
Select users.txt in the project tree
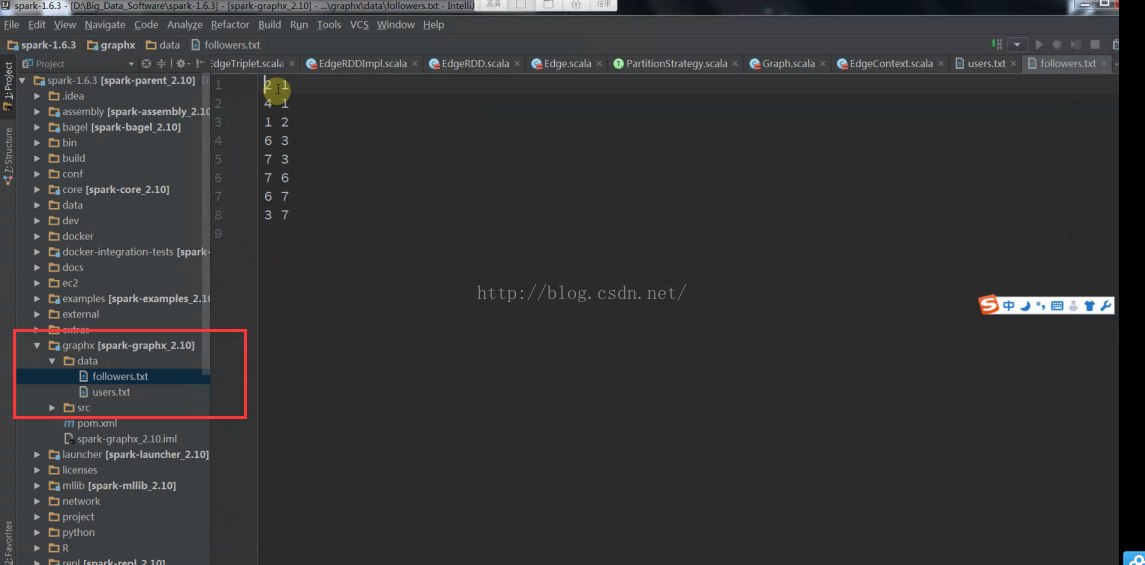click(x=111, y=392)
